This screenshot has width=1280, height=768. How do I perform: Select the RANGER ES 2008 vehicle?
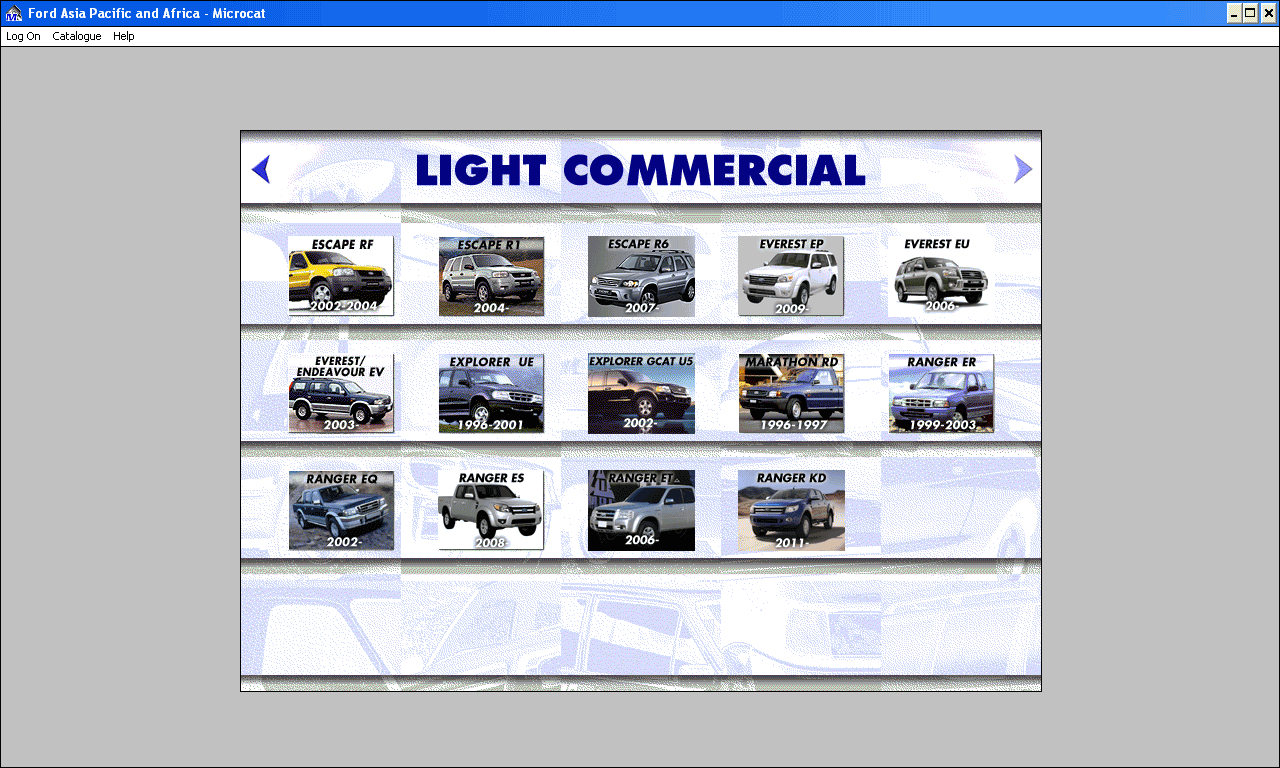point(491,510)
